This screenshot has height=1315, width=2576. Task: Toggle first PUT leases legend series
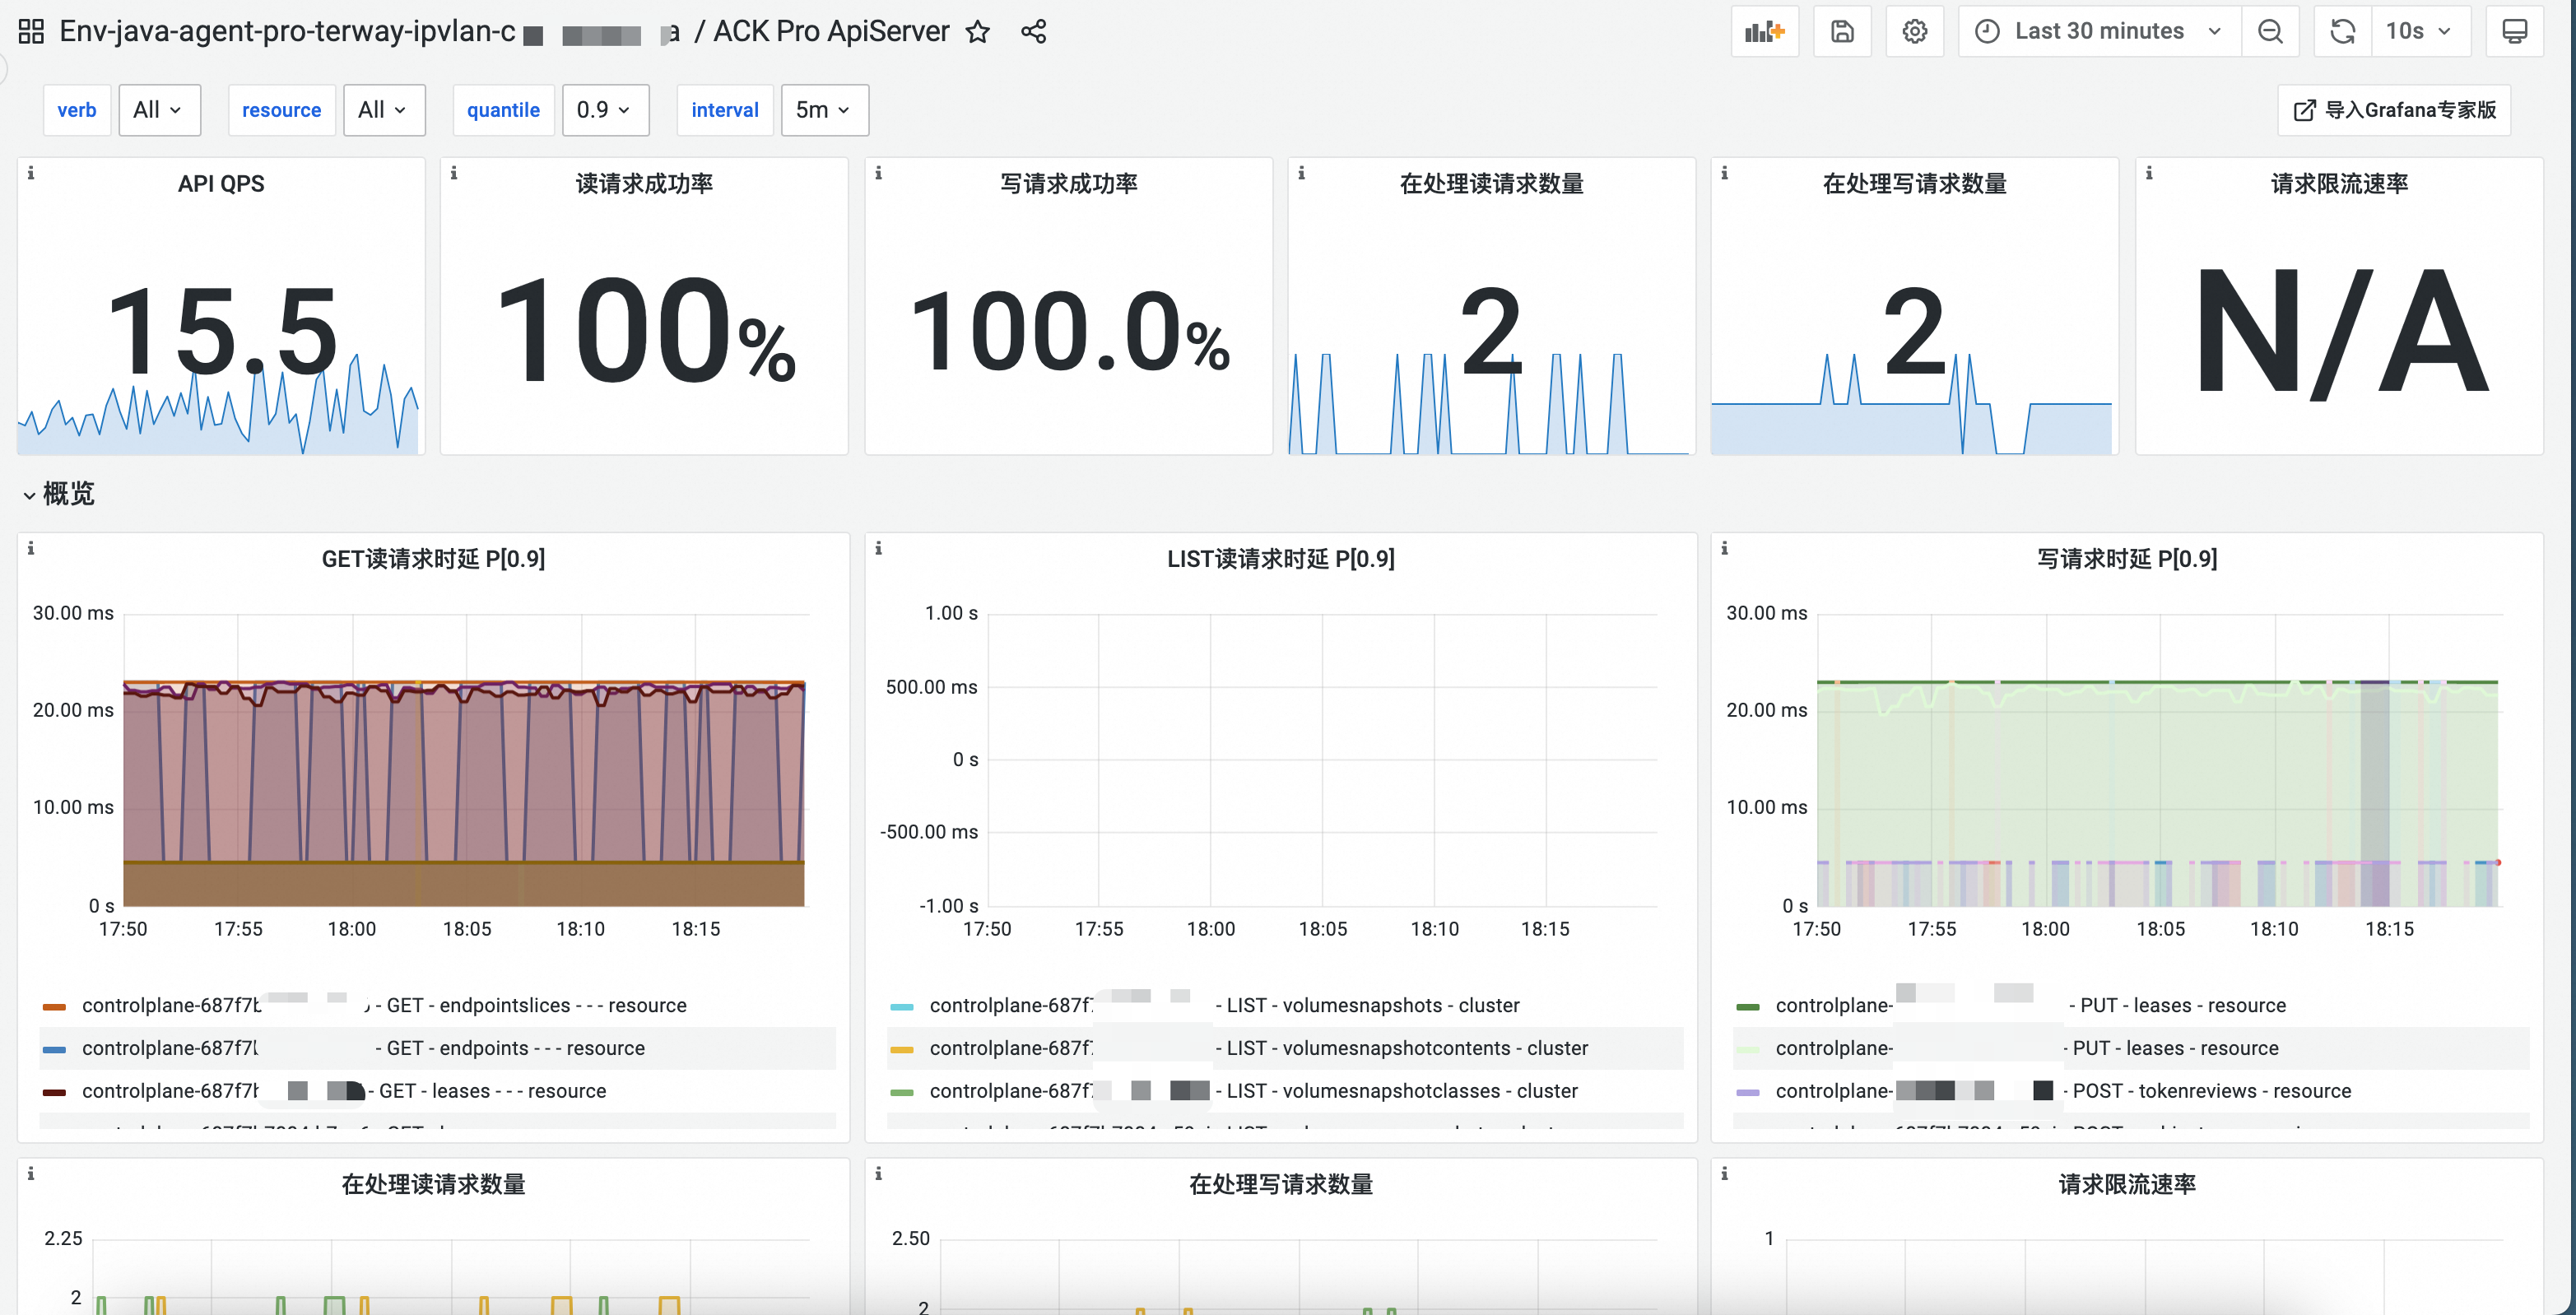pos(2030,1005)
